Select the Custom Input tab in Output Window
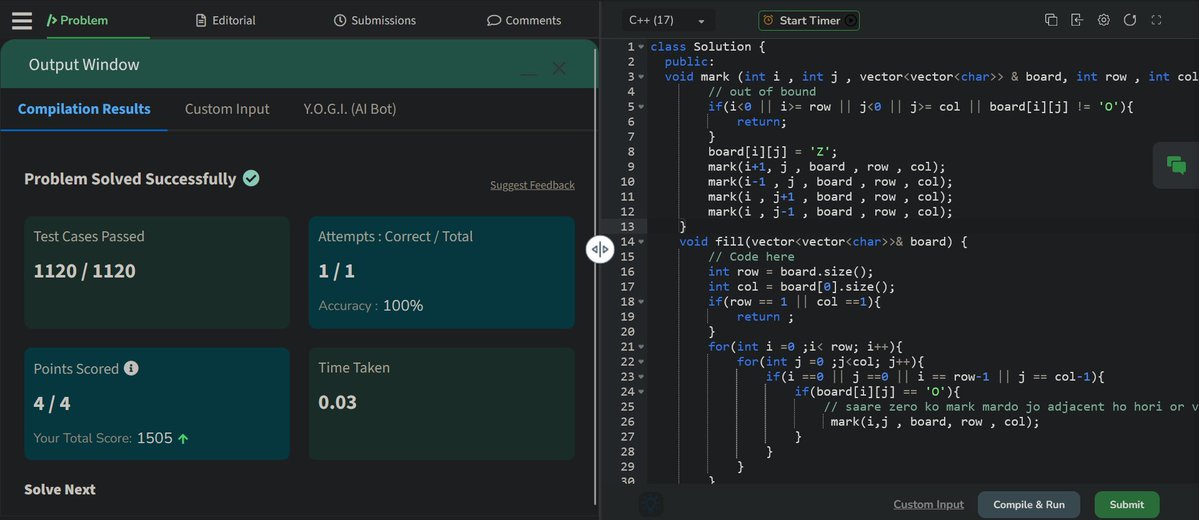The height and width of the screenshot is (520, 1199). click(x=227, y=109)
